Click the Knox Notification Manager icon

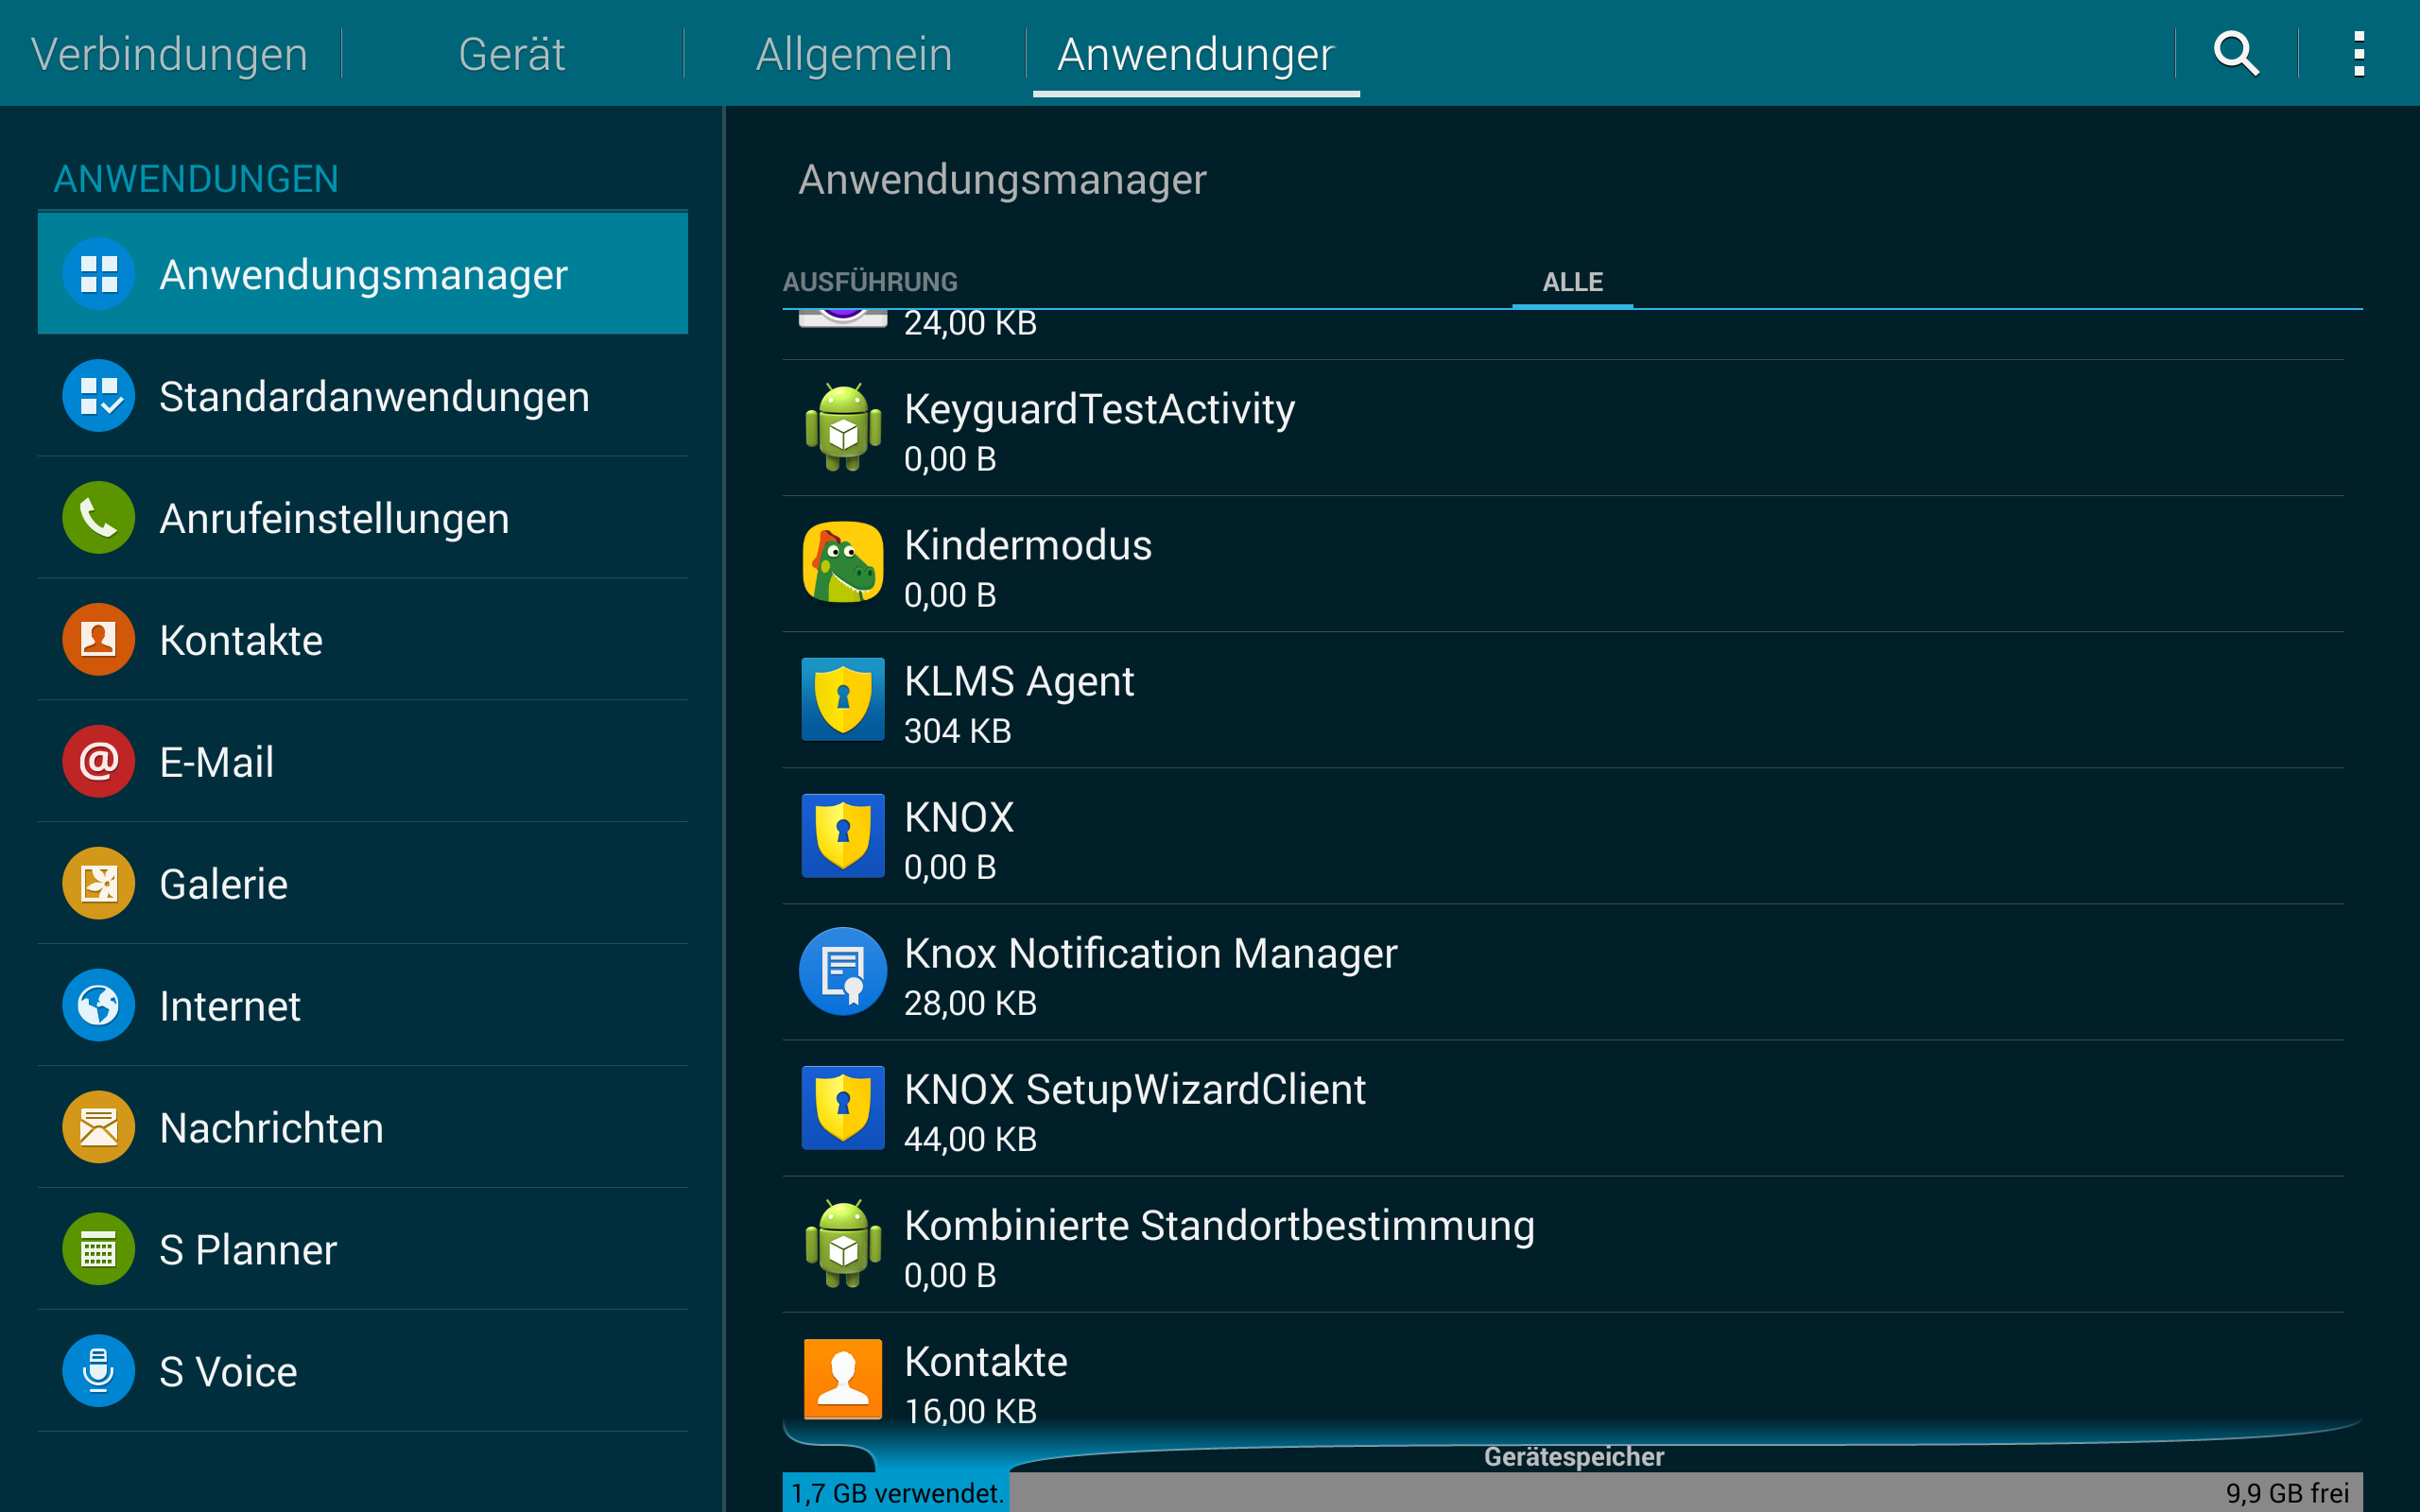tap(843, 971)
